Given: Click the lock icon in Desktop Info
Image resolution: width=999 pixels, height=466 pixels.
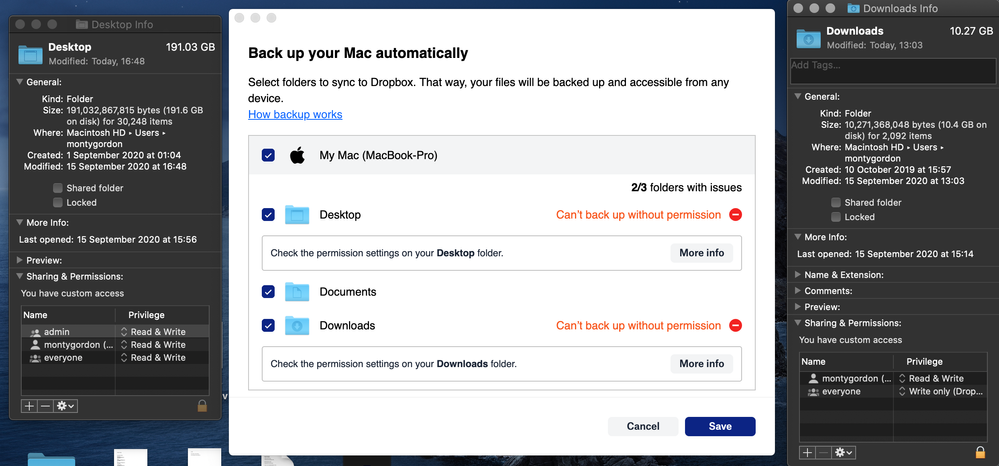Looking at the screenshot, I should tap(203, 406).
